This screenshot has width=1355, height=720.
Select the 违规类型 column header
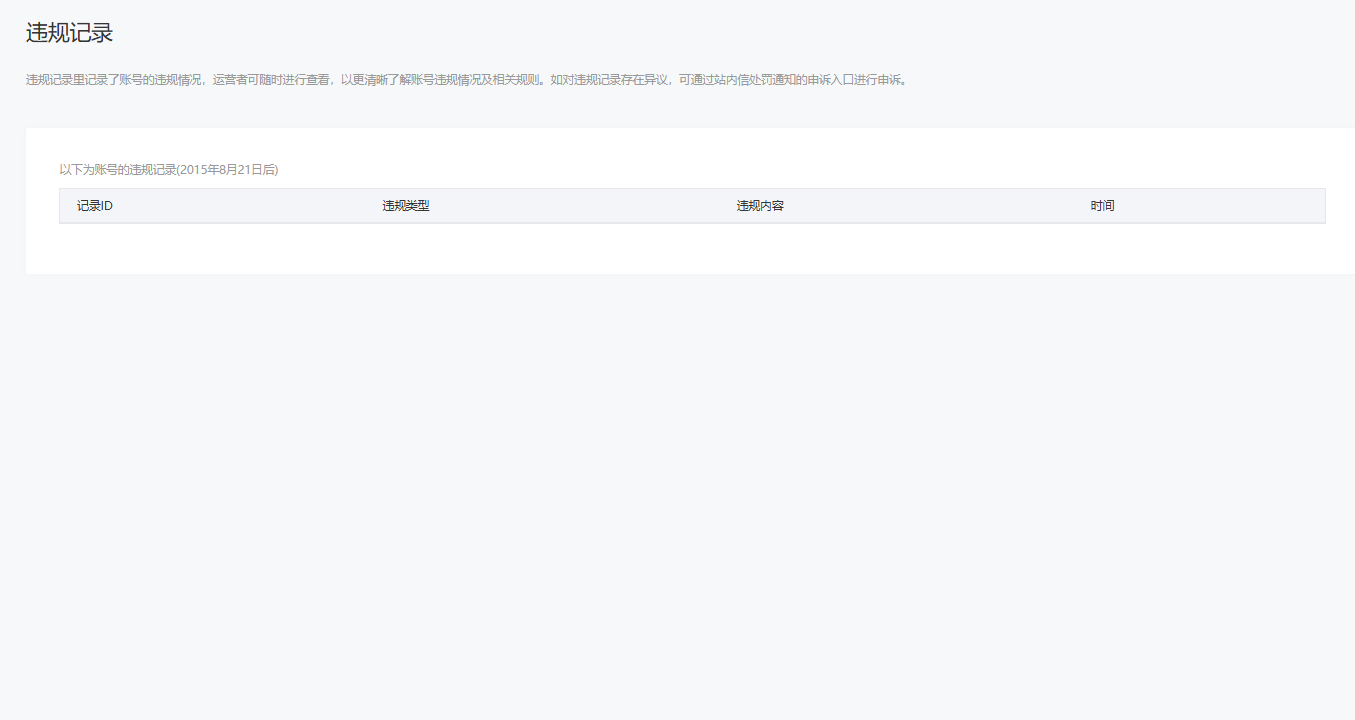[x=405, y=206]
